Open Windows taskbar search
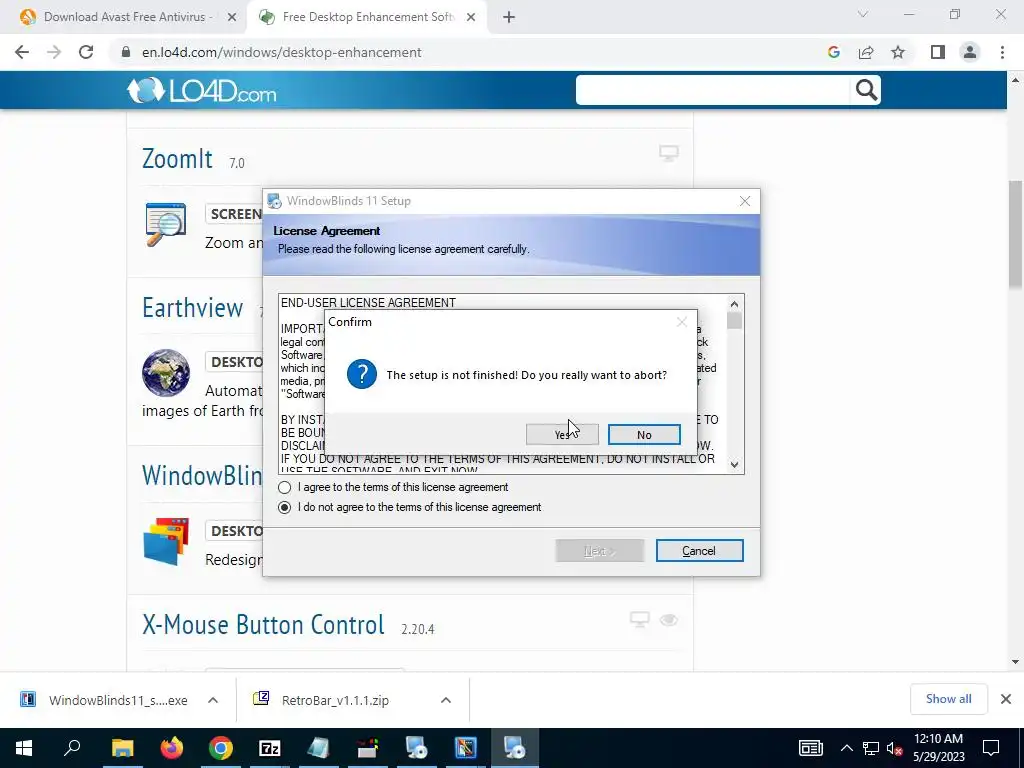Screen dimensions: 1024x768 click(72, 748)
